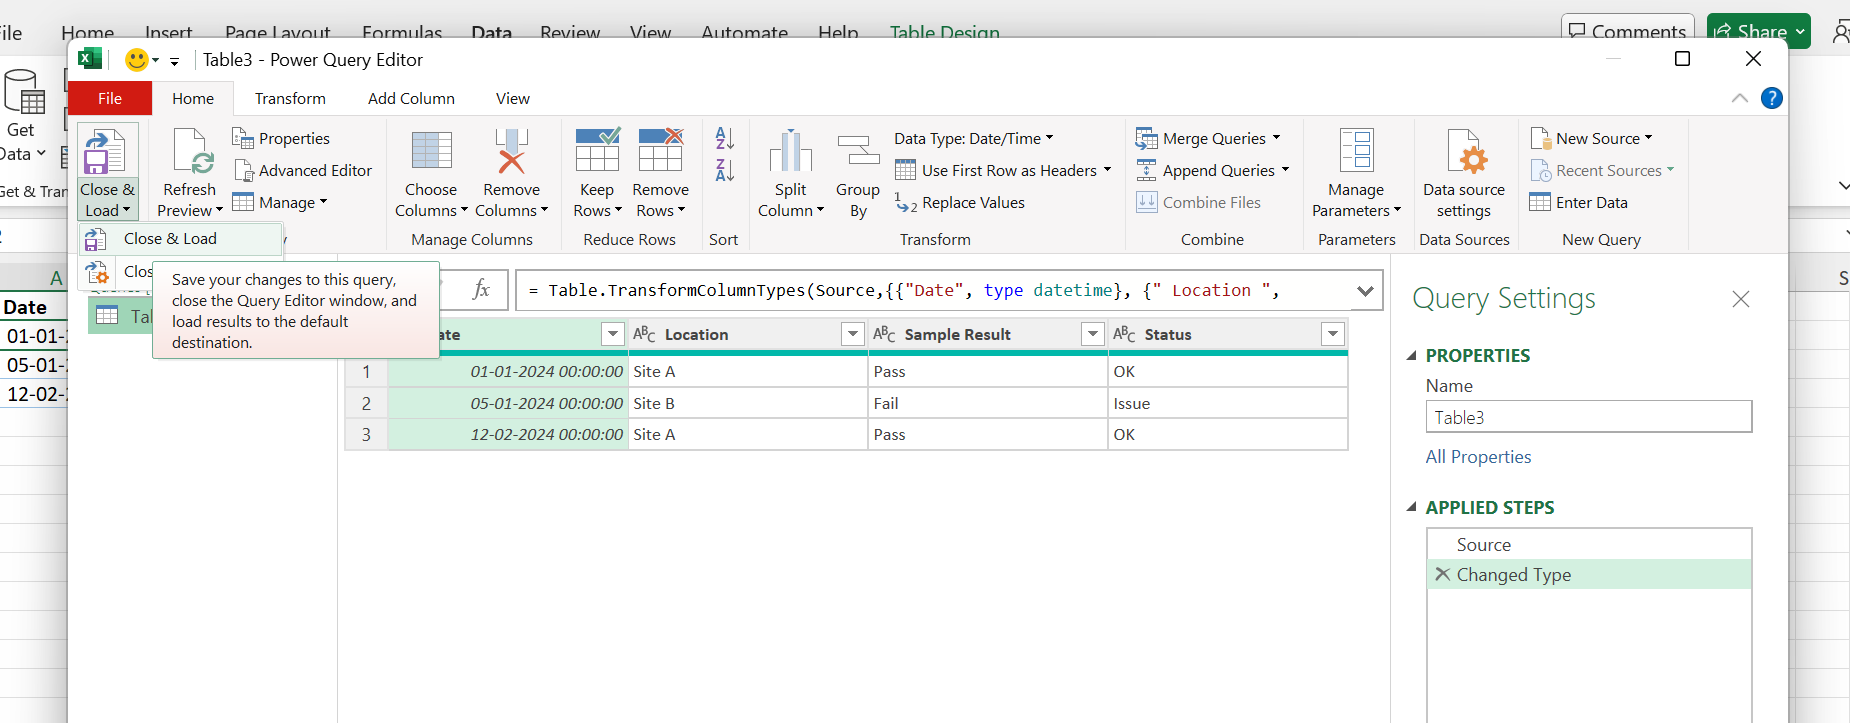Click the ABC type icon of Location column

pyautogui.click(x=644, y=334)
